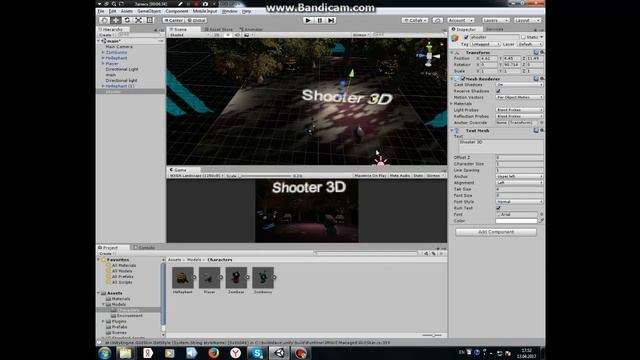The width and height of the screenshot is (640, 360).
Task: Click the cloud services icon
Action: [x=438, y=20]
